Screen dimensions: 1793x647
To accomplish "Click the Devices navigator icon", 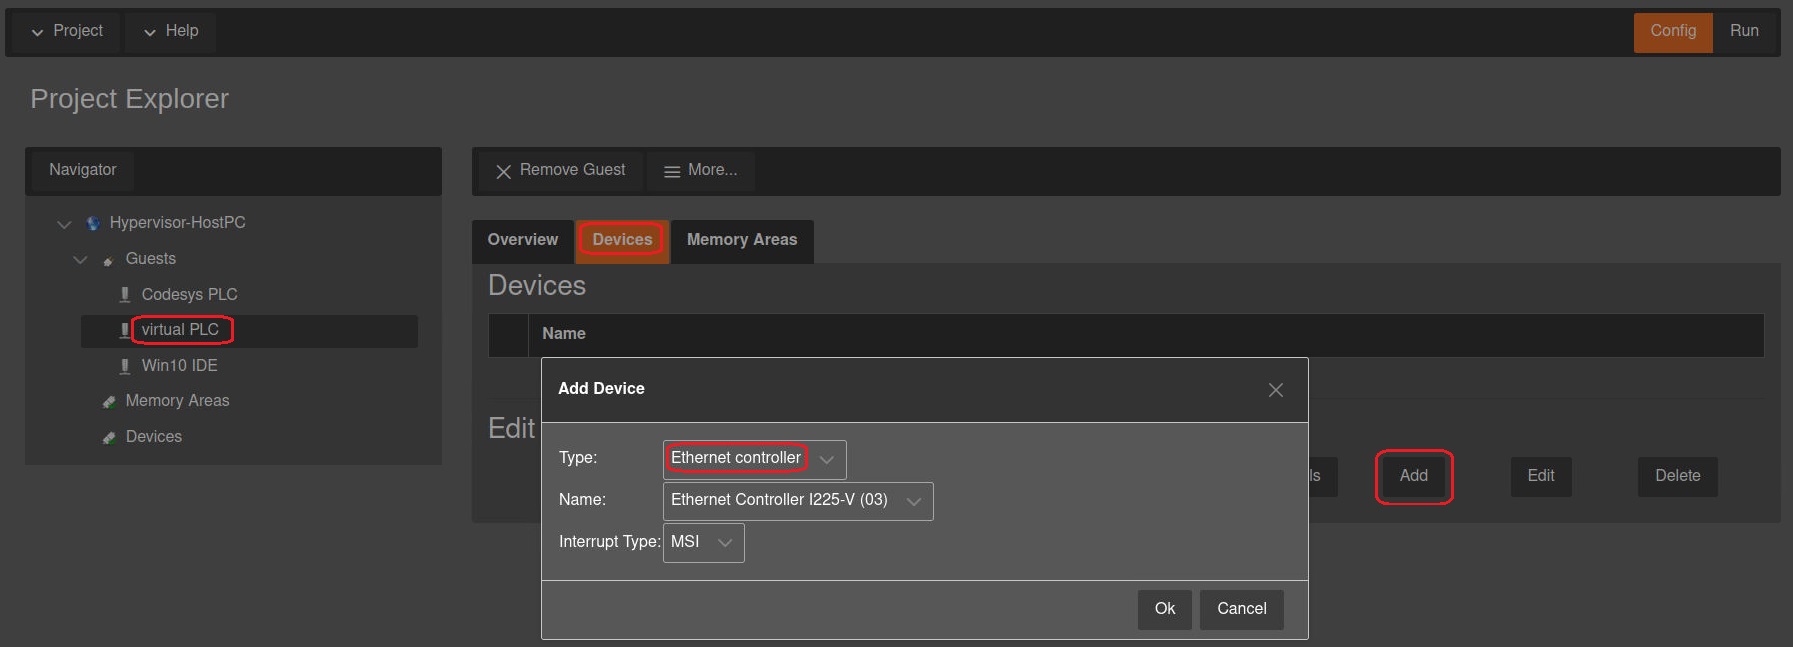I will tap(109, 438).
